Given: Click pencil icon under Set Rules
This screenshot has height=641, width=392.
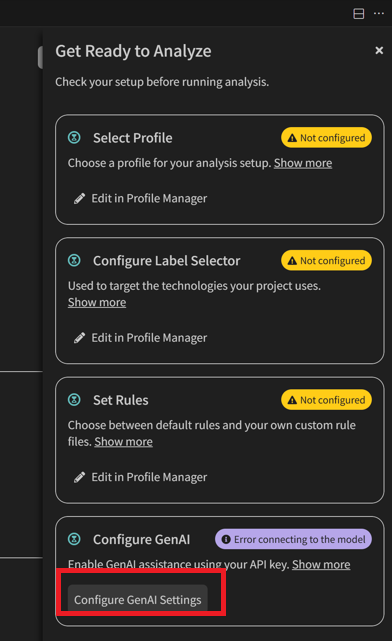Looking at the screenshot, I should 79,477.
